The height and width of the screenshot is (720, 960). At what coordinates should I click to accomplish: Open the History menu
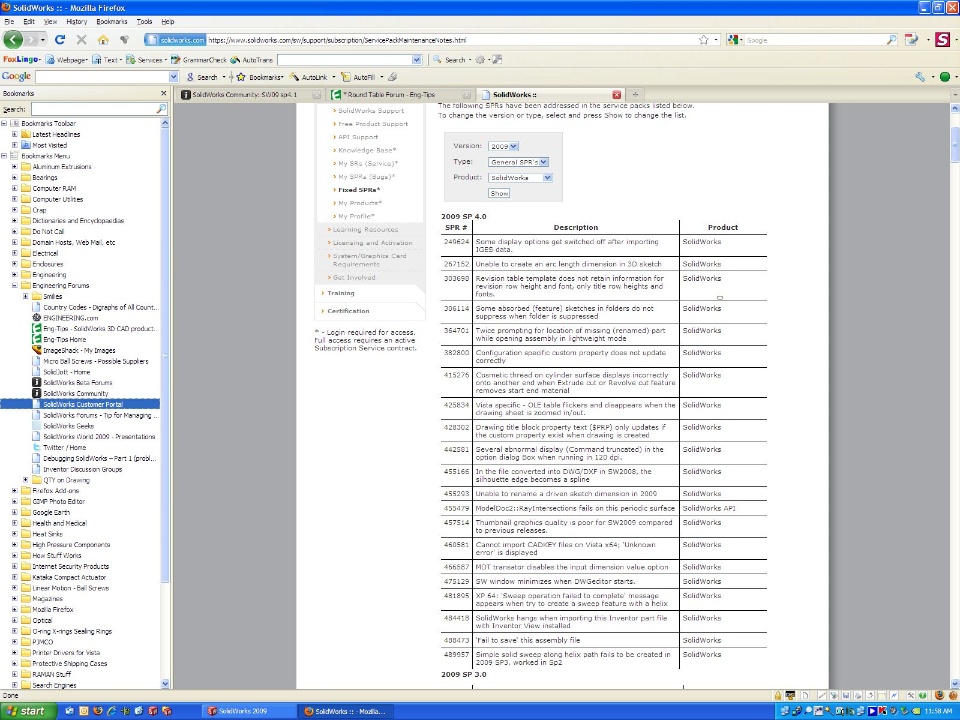[77, 21]
